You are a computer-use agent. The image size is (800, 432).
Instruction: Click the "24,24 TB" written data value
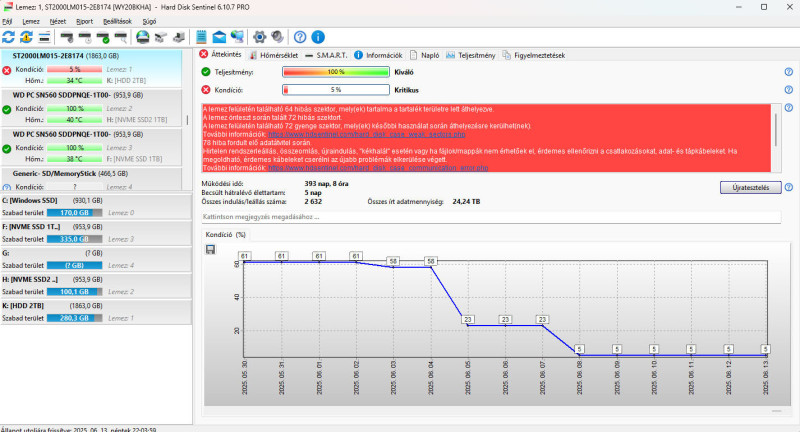(466, 201)
